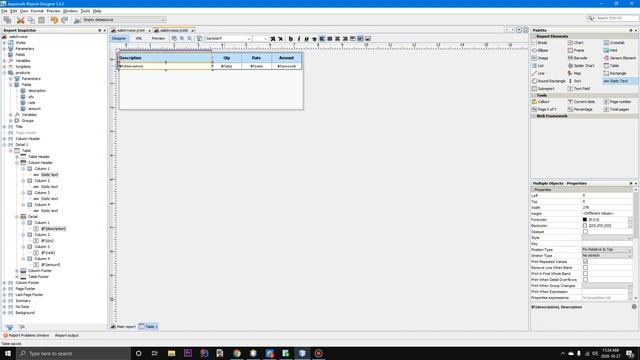
Task: Click the Paste toolbar icon
Action: click(x=41, y=20)
